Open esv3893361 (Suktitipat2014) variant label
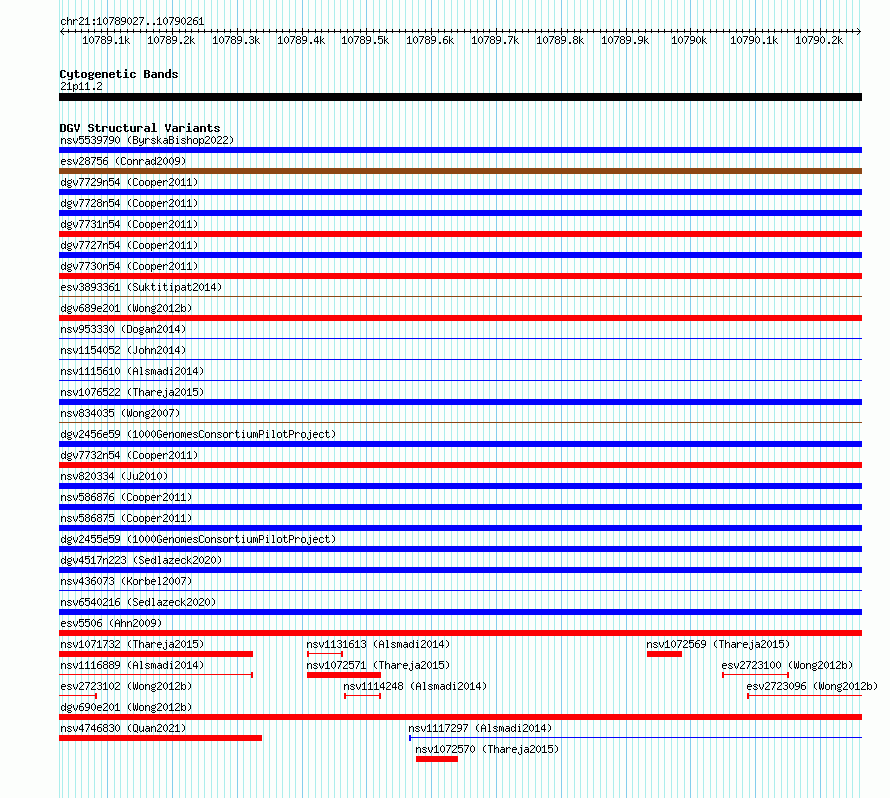Screen dimensions: 890x798 [x=141, y=287]
